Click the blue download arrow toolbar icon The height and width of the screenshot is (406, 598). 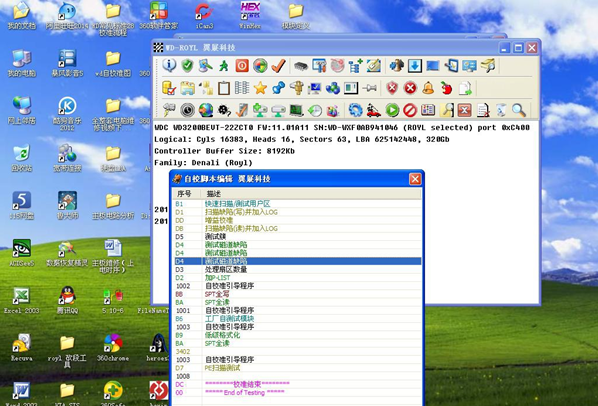click(415, 66)
